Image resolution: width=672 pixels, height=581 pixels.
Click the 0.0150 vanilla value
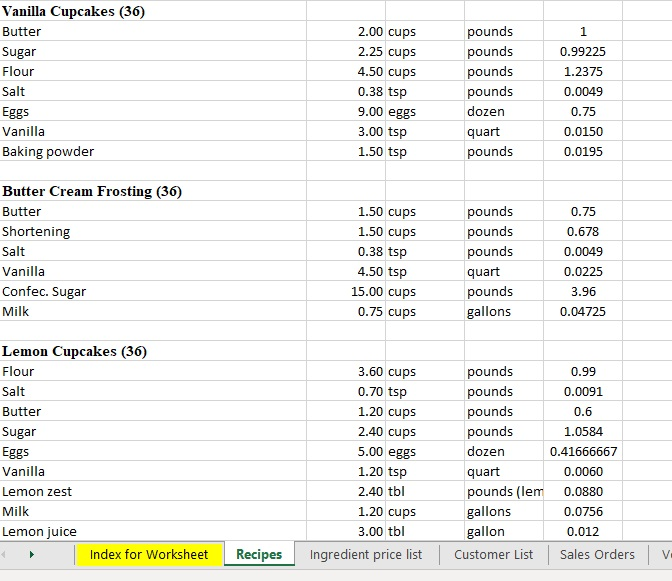583,131
